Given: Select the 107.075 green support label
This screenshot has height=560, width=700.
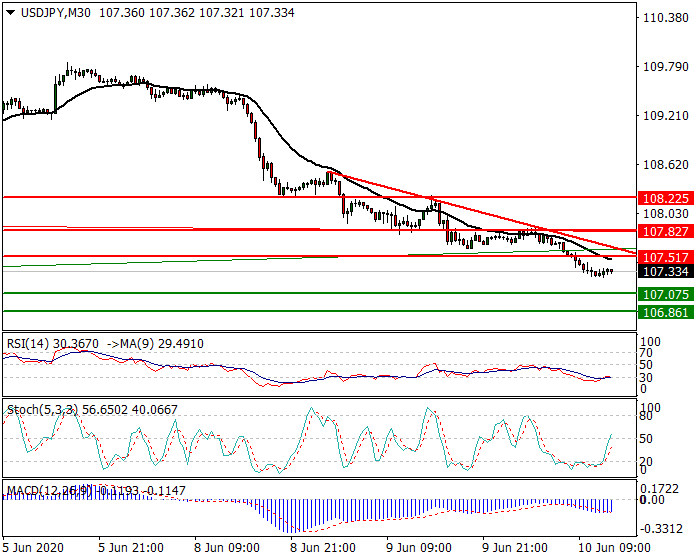Looking at the screenshot, I should tap(666, 294).
